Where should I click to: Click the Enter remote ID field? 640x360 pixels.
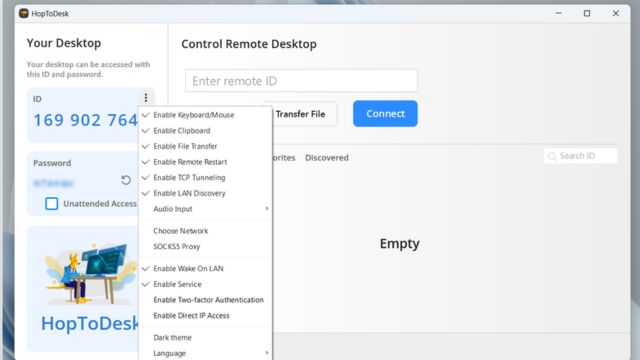301,81
